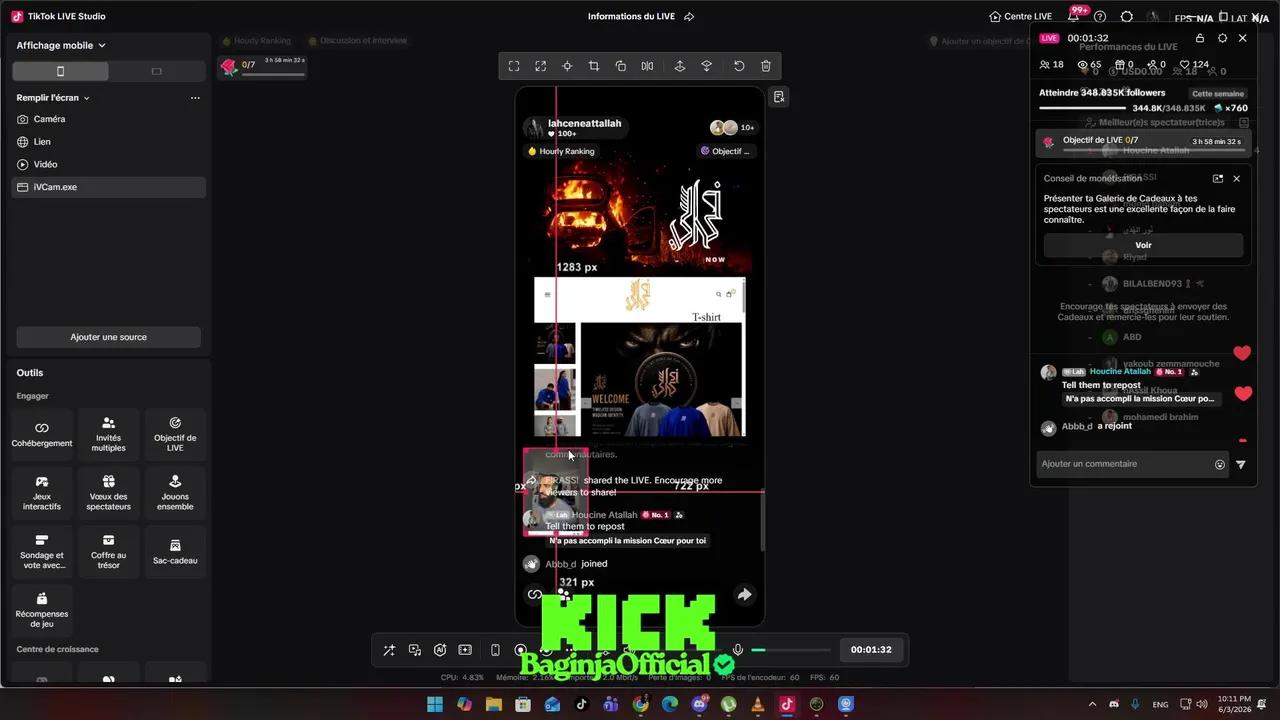Open File Explorer from the taskbar
The width and height of the screenshot is (1280, 720).
click(494, 704)
